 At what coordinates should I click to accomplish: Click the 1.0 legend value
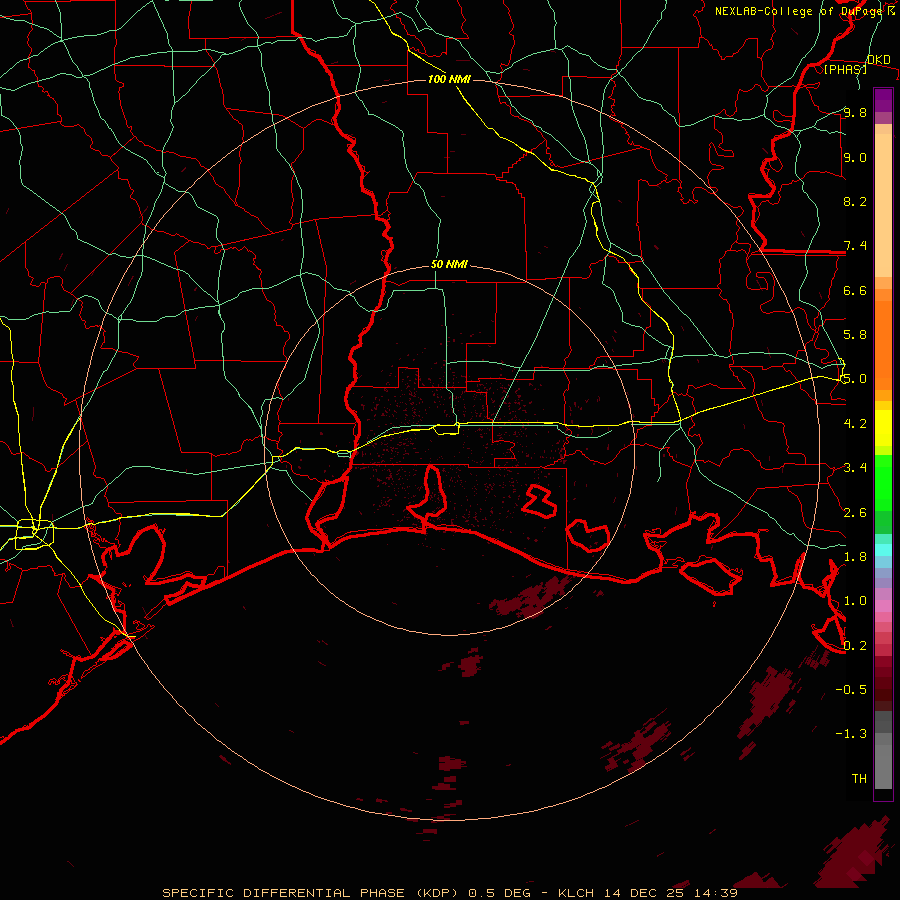coord(855,601)
